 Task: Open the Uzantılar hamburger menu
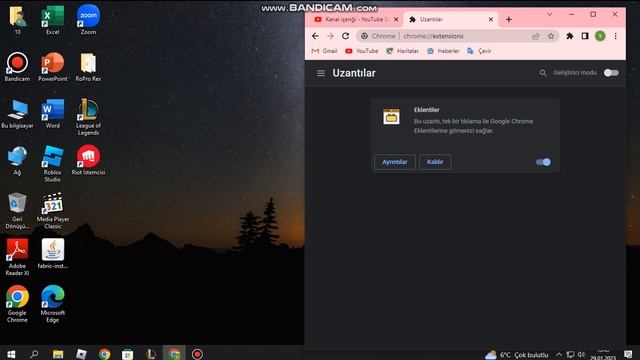point(321,73)
